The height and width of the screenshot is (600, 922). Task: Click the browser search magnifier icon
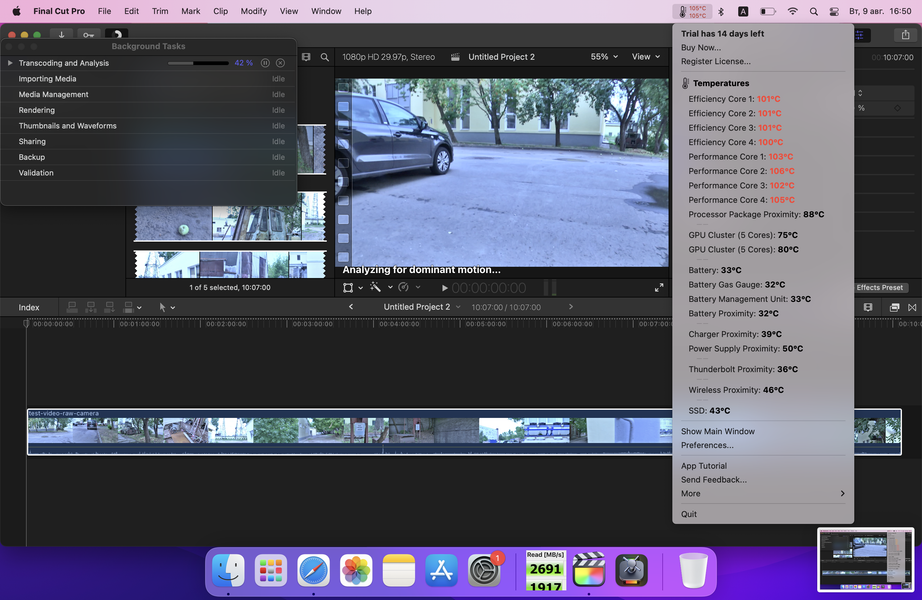325,58
